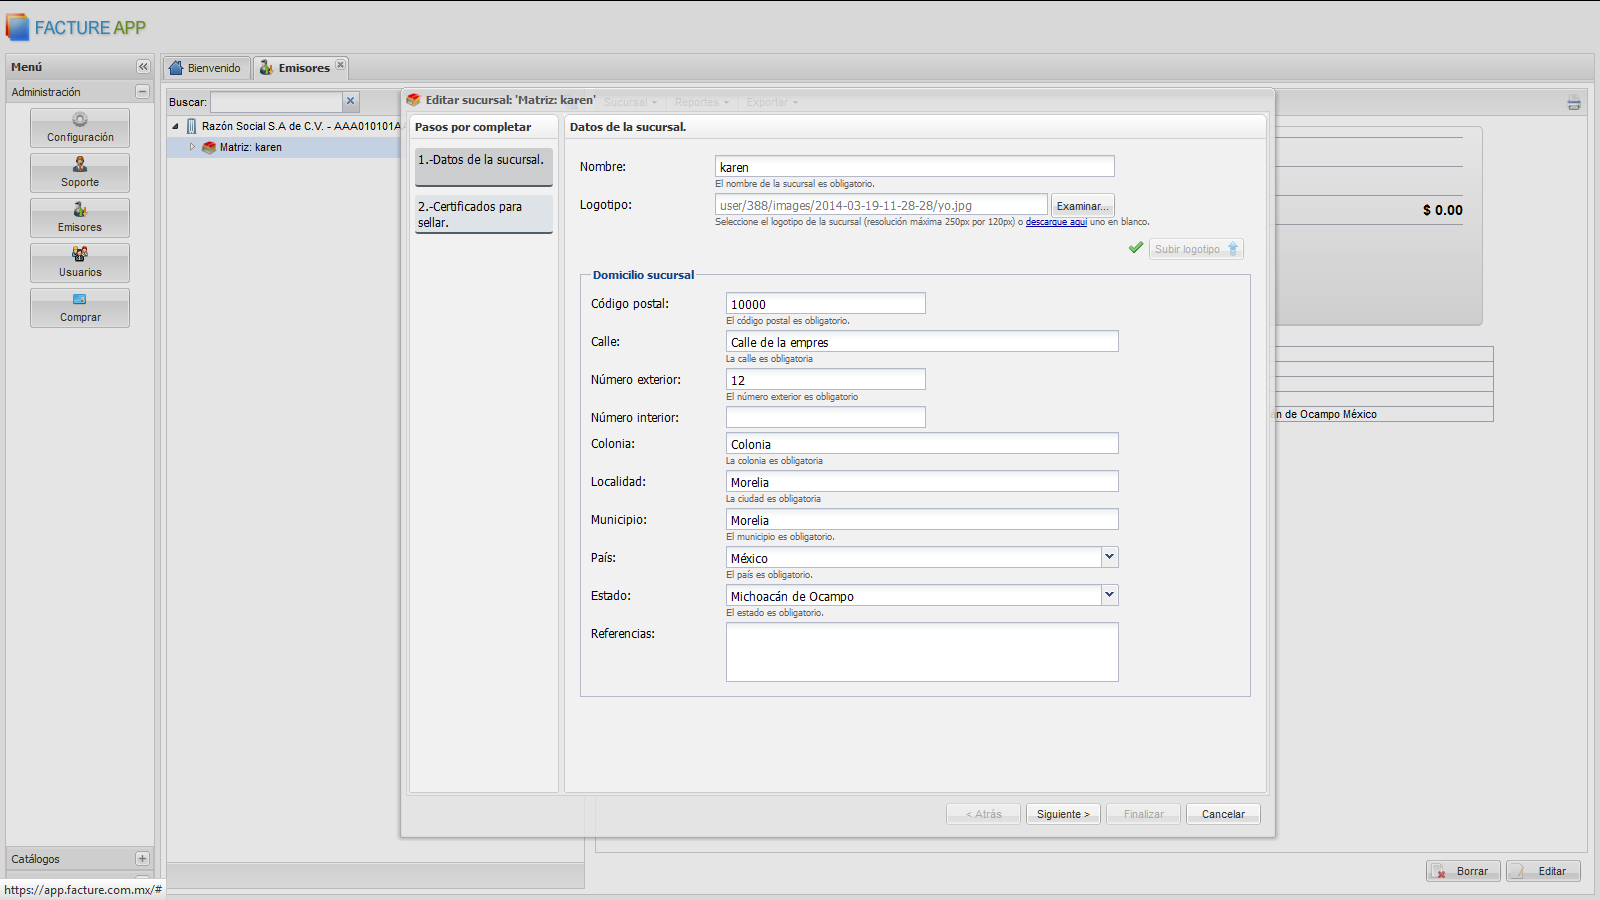Image resolution: width=1600 pixels, height=900 pixels.
Task: Expand the Matriz: karen tree node
Action: 192,147
